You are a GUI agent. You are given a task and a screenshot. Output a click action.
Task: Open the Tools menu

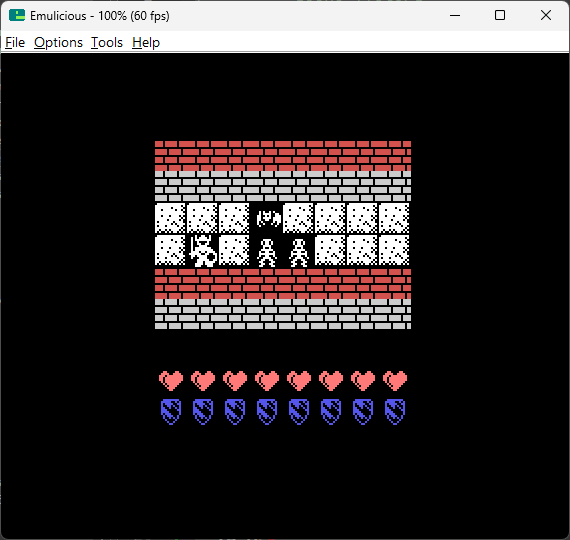(x=107, y=43)
